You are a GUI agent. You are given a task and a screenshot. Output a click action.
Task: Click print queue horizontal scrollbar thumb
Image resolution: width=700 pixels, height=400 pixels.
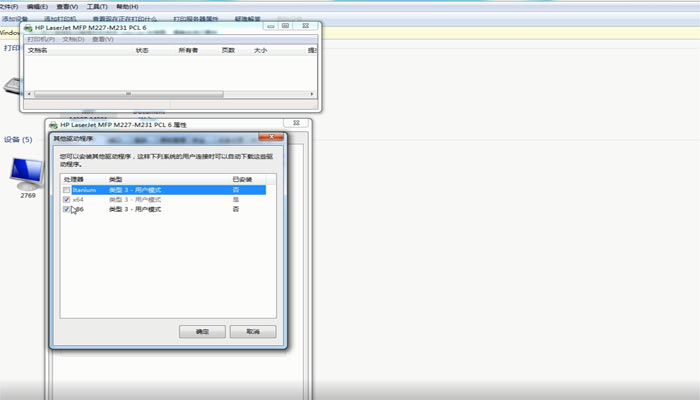click(x=129, y=94)
